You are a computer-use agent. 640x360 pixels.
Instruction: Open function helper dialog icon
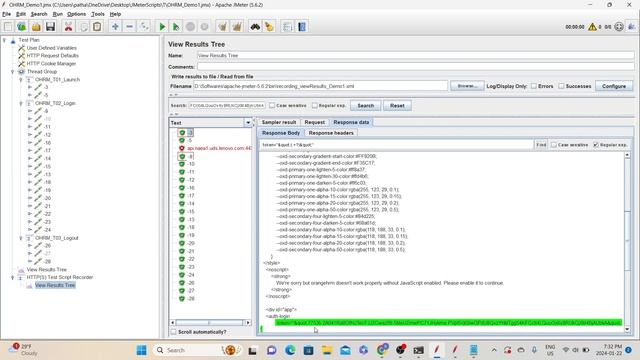pos(287,27)
